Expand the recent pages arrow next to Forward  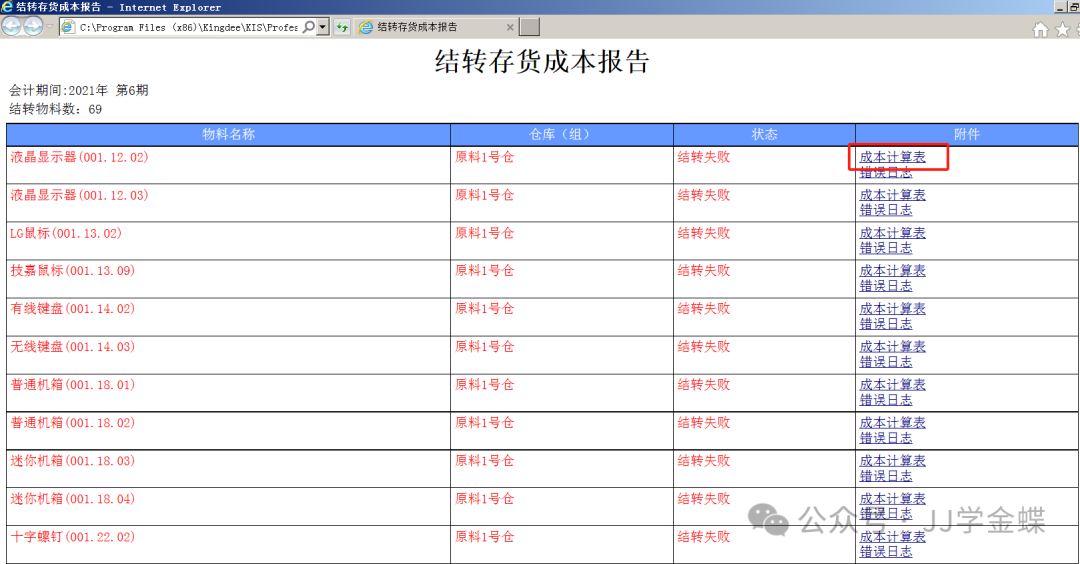click(x=50, y=27)
